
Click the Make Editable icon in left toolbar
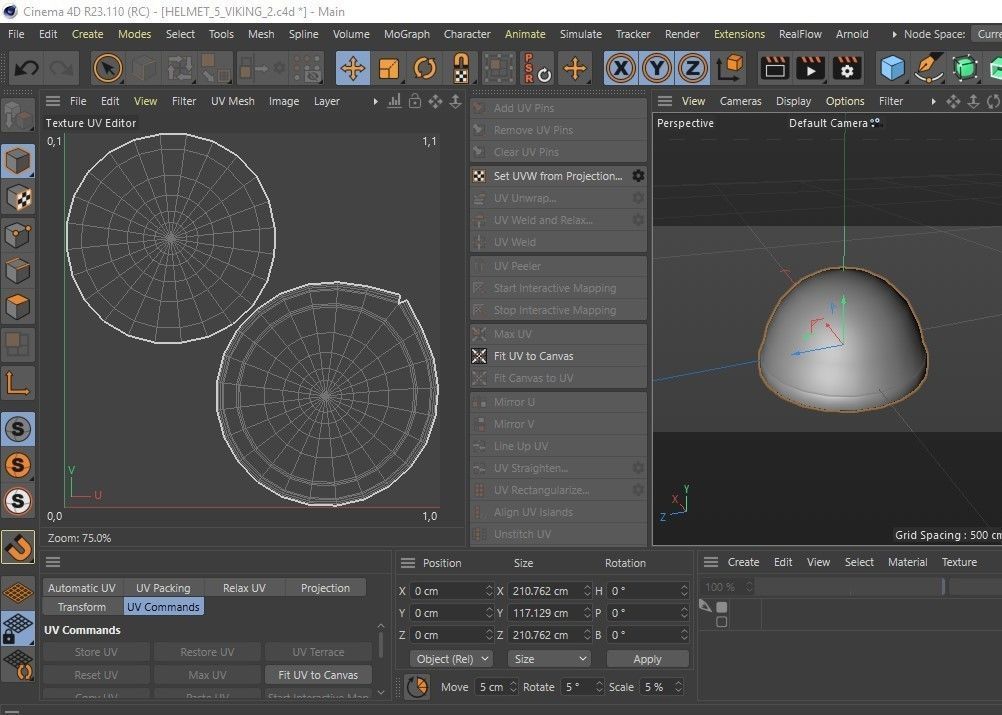point(17,116)
